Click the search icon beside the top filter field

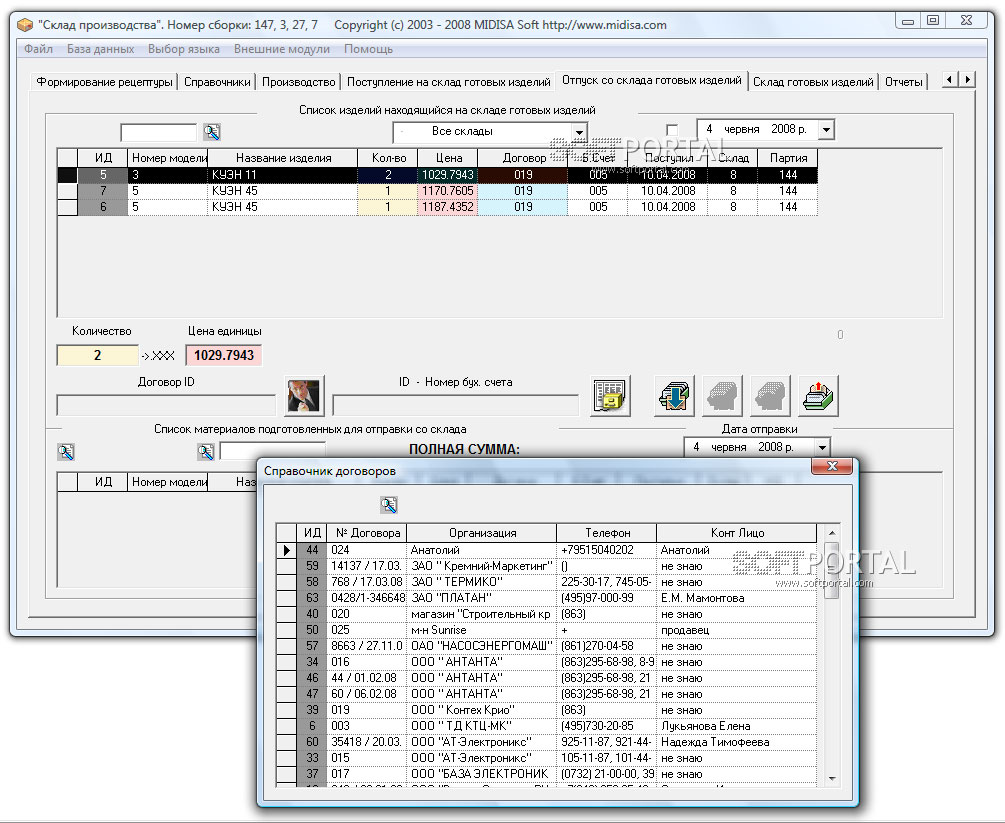[212, 132]
